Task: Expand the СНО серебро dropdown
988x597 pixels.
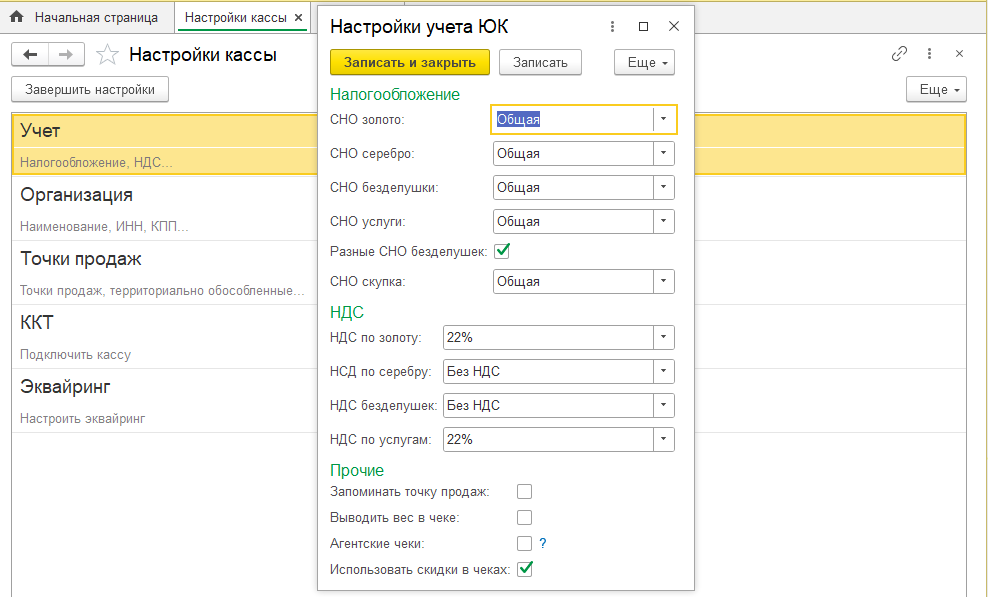Action: coord(664,154)
